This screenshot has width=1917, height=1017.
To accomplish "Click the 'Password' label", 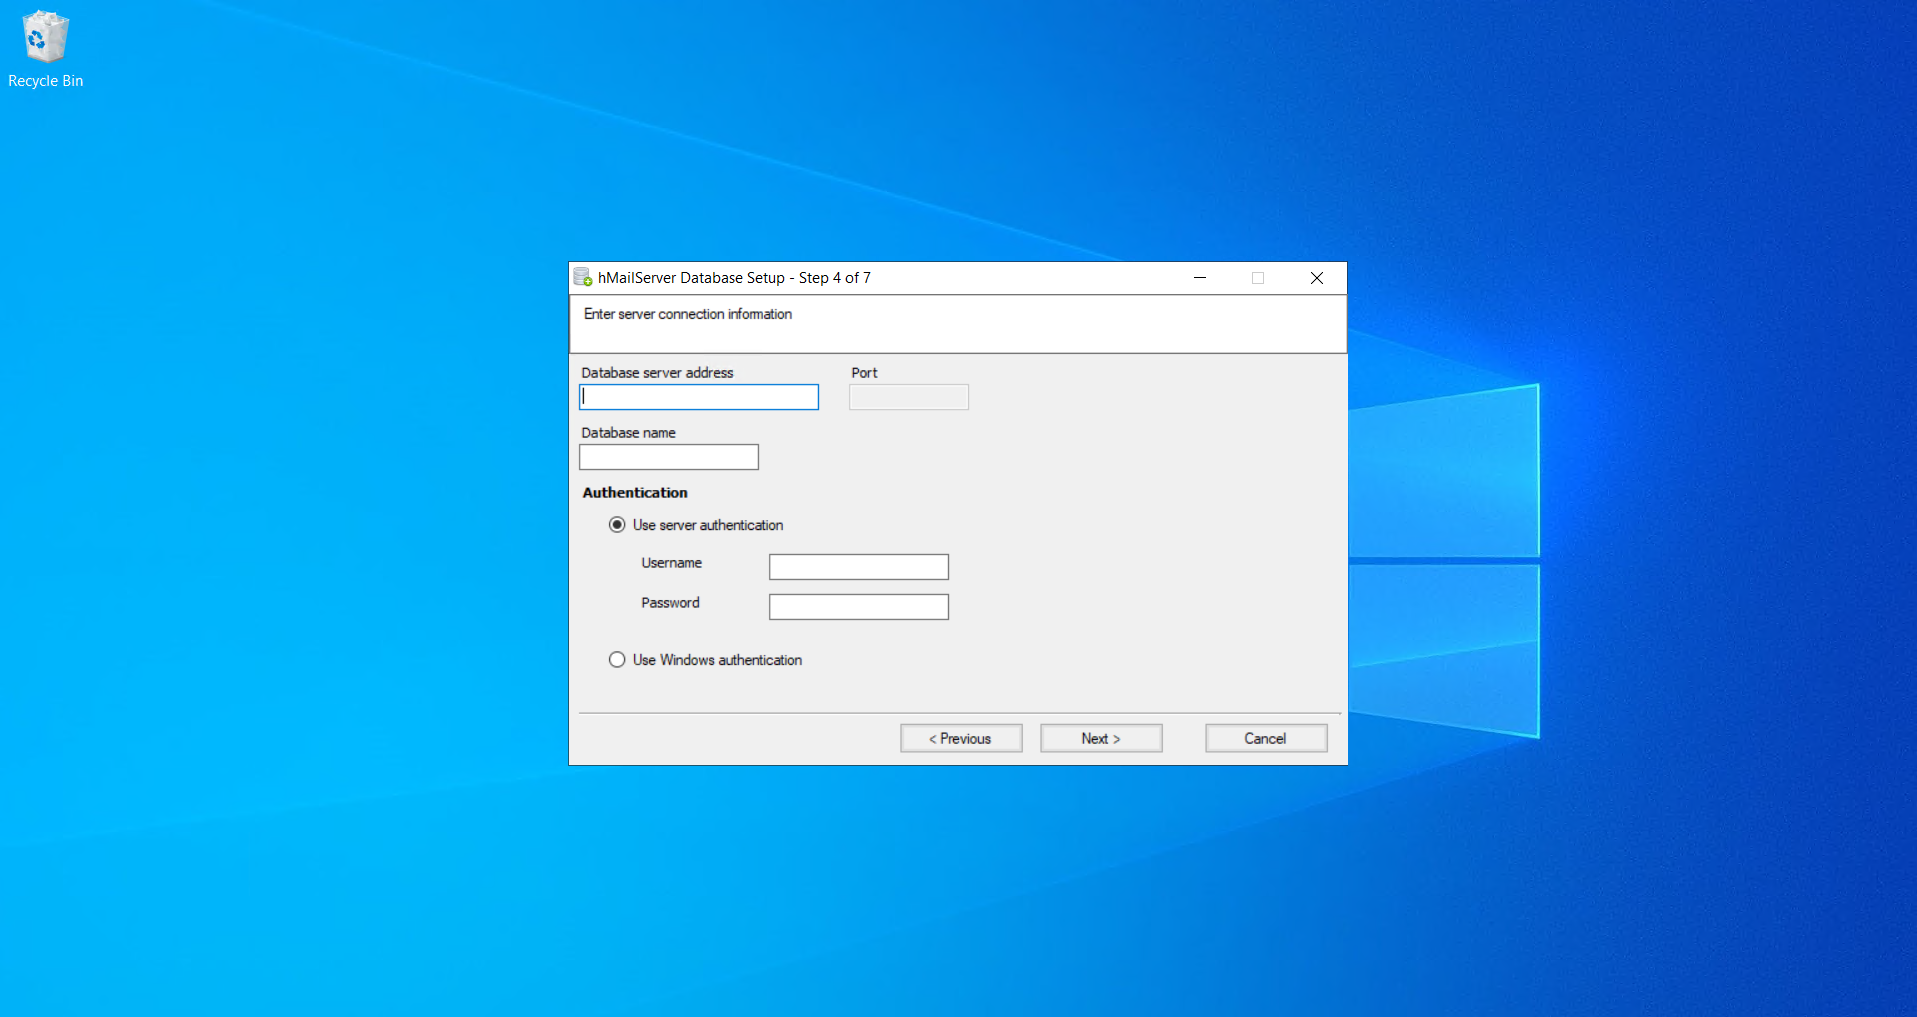I will click(670, 603).
